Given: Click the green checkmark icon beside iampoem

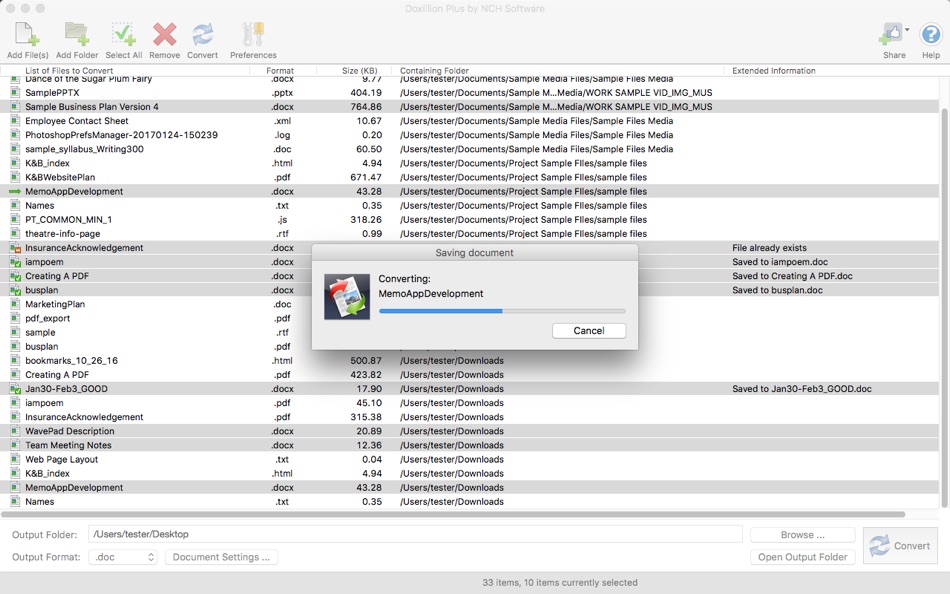Looking at the screenshot, I should [14, 262].
